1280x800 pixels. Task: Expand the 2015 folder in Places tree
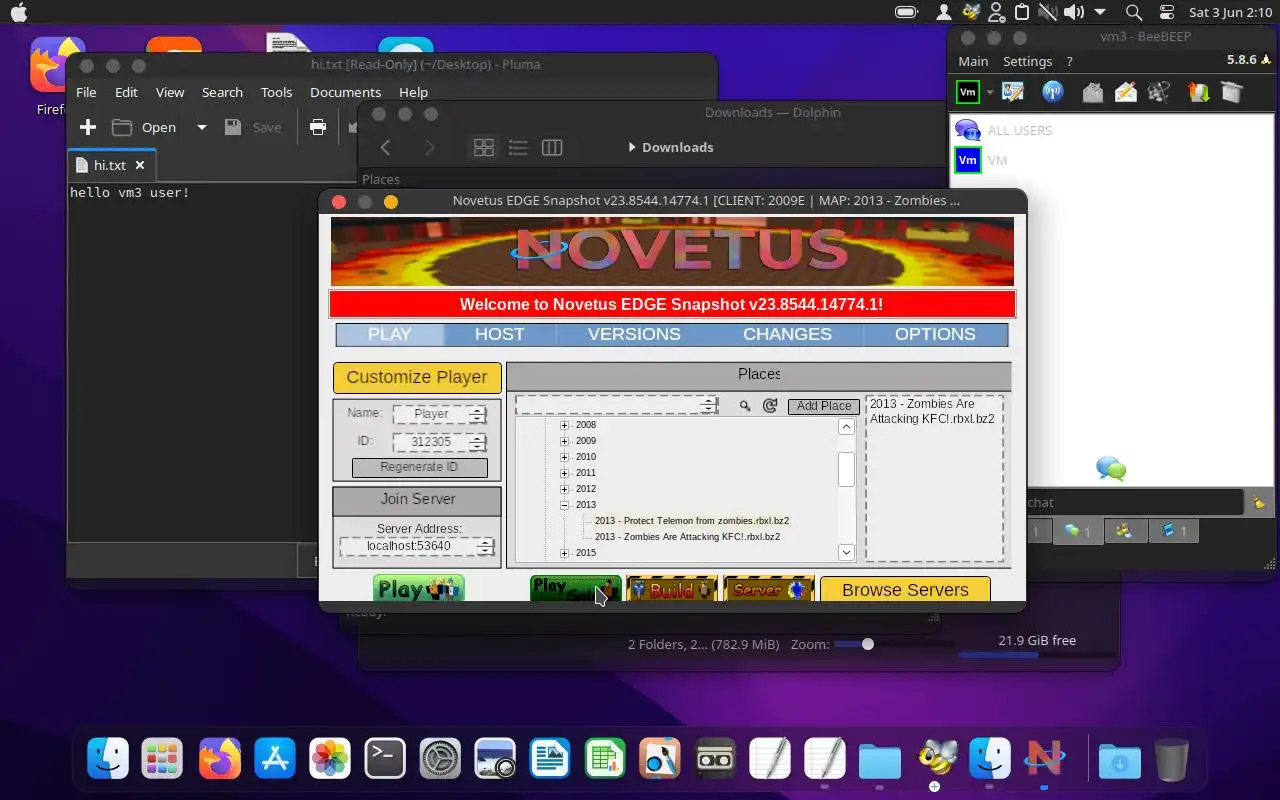point(564,553)
